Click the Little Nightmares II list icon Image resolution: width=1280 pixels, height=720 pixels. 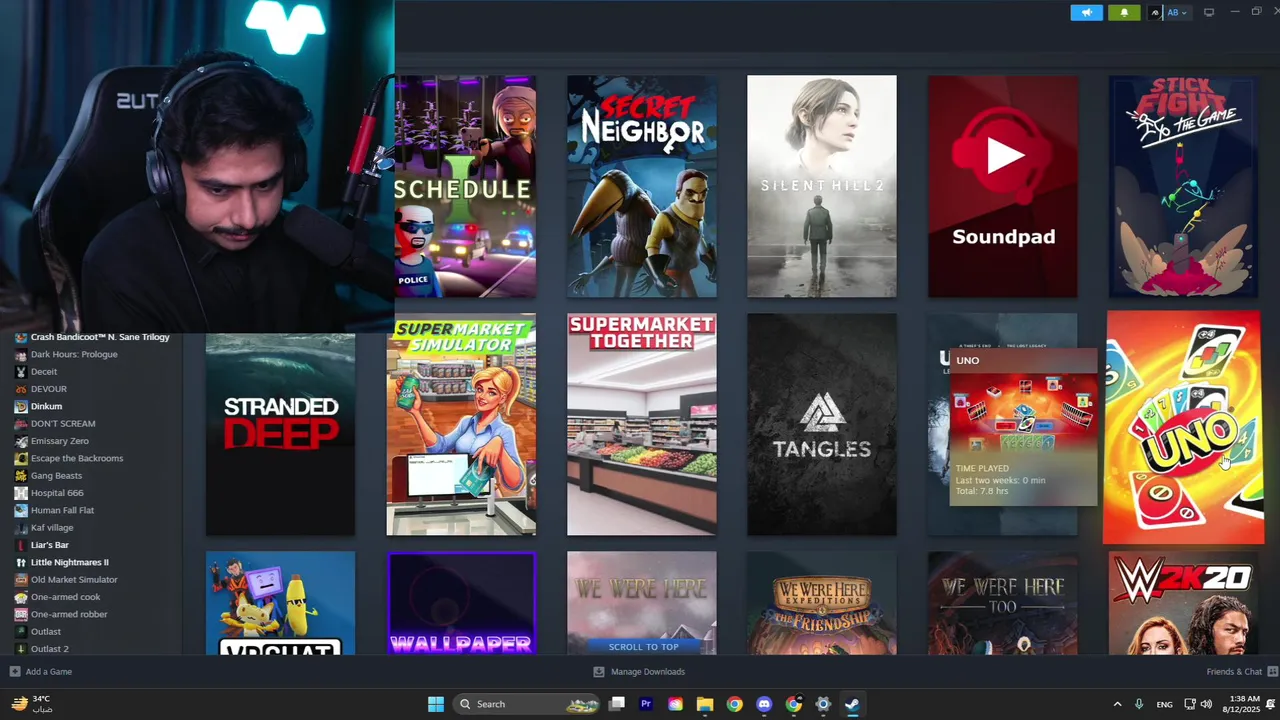pyautogui.click(x=20, y=562)
